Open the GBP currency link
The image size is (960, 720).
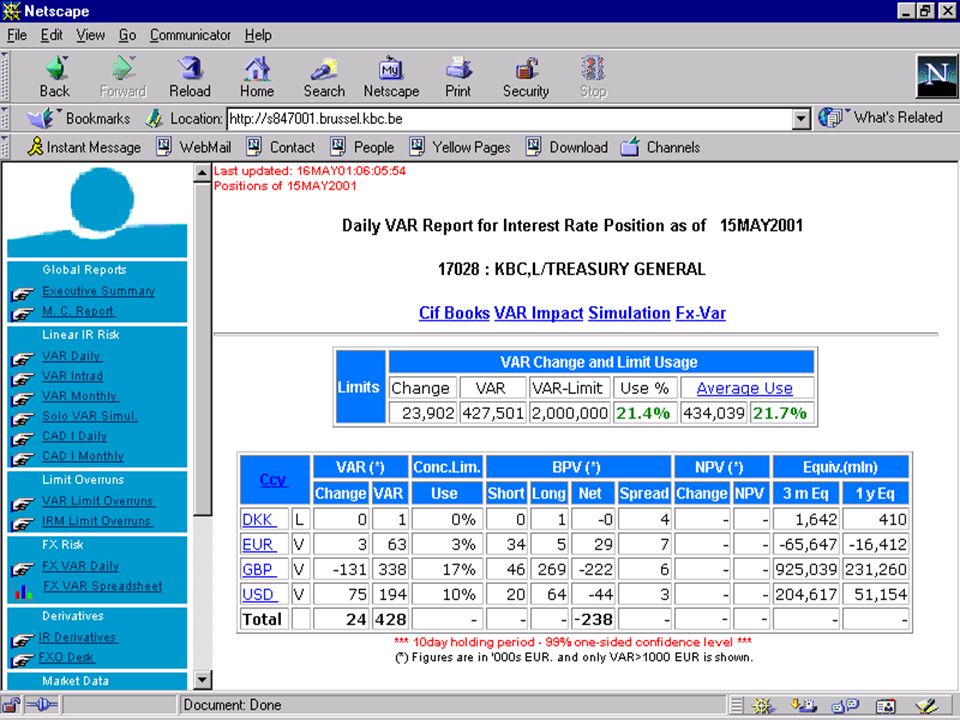[x=259, y=569]
